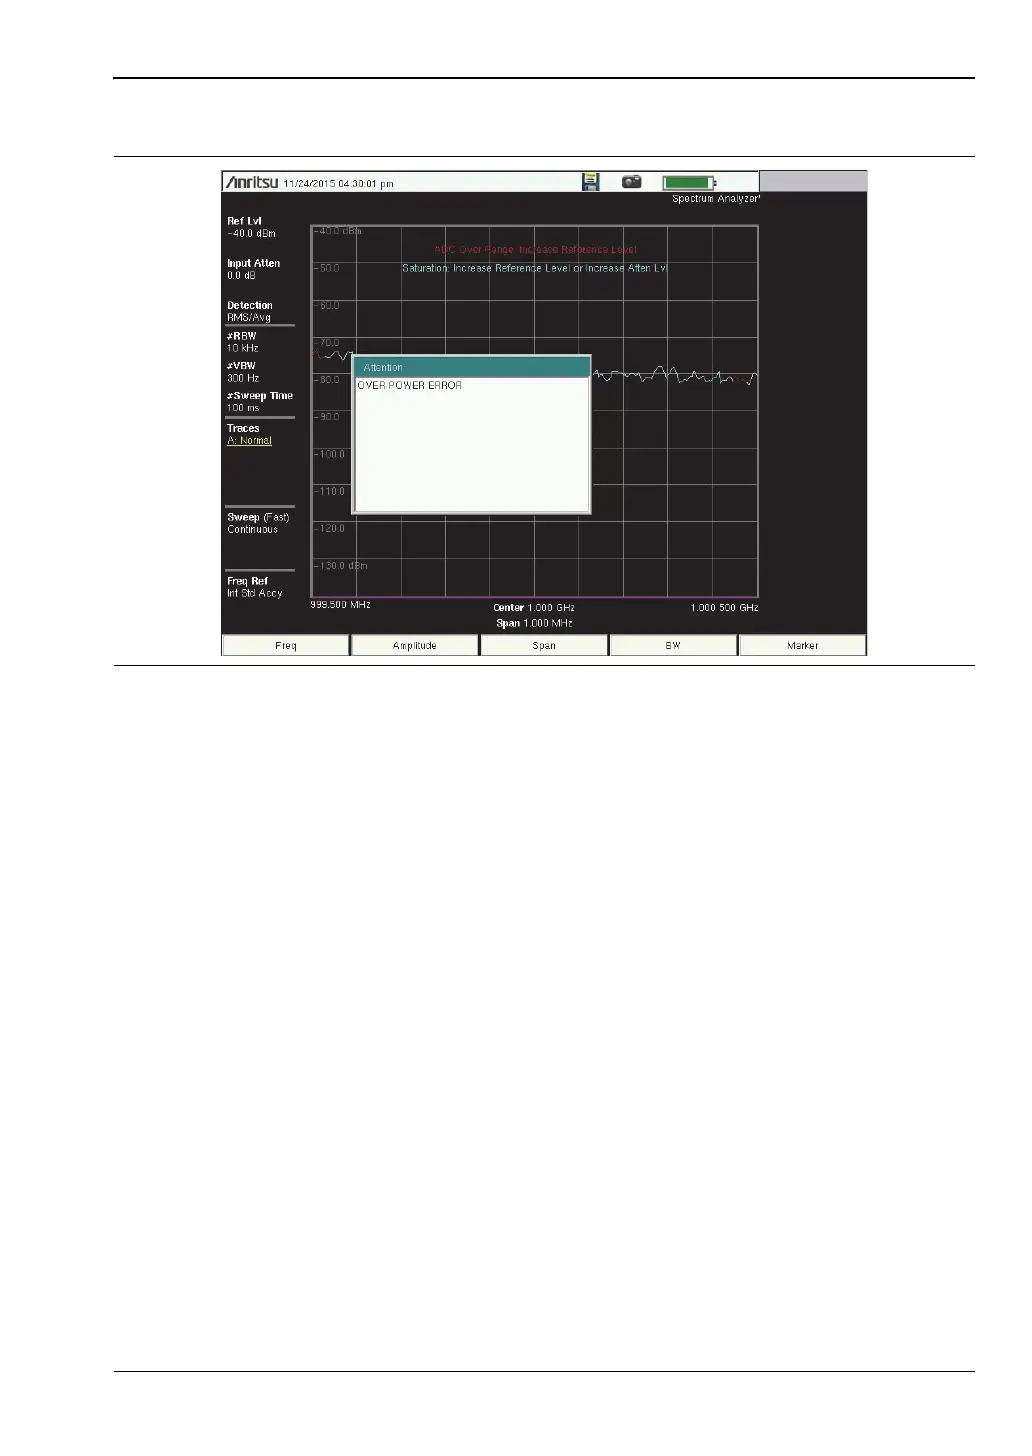Open the Freq menu button

286,646
